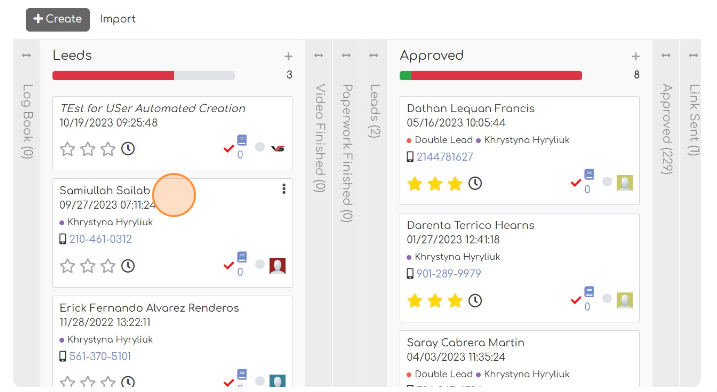Click plus icon in Leeds column header

tap(289, 56)
